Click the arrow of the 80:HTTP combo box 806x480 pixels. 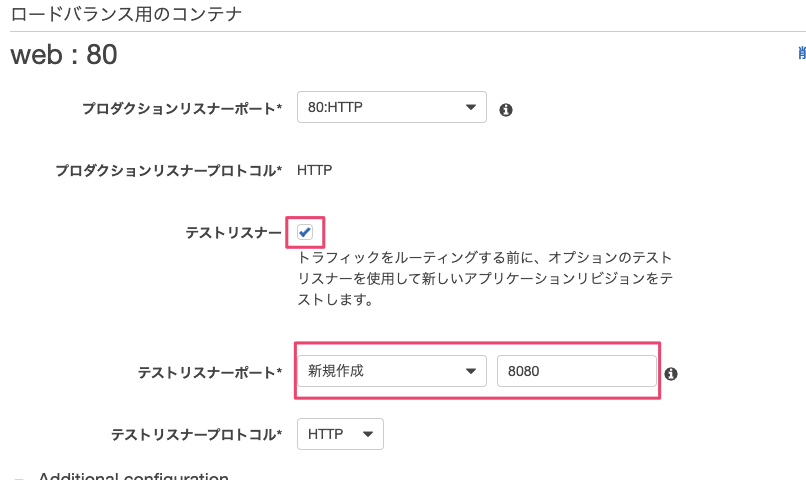(470, 108)
